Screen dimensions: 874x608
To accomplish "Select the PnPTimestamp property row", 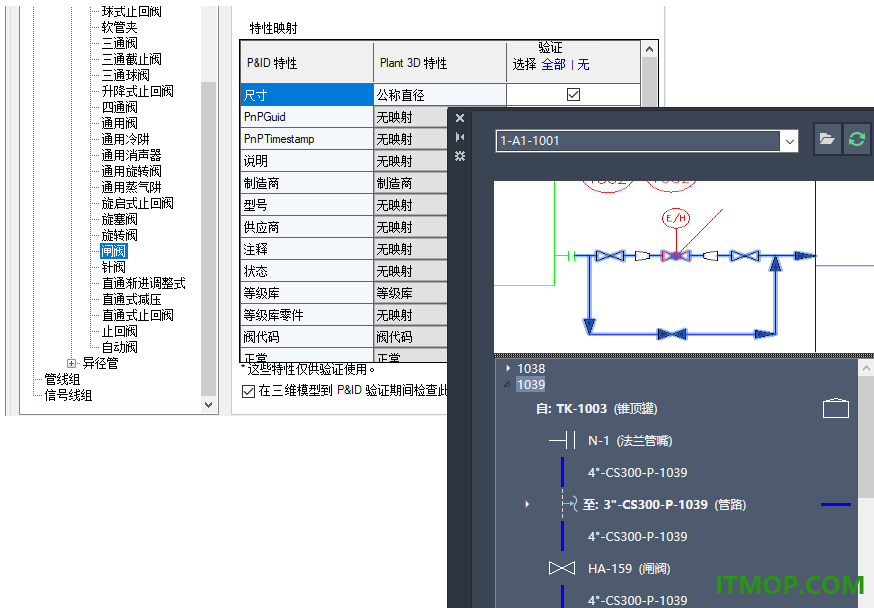I will pos(307,139).
